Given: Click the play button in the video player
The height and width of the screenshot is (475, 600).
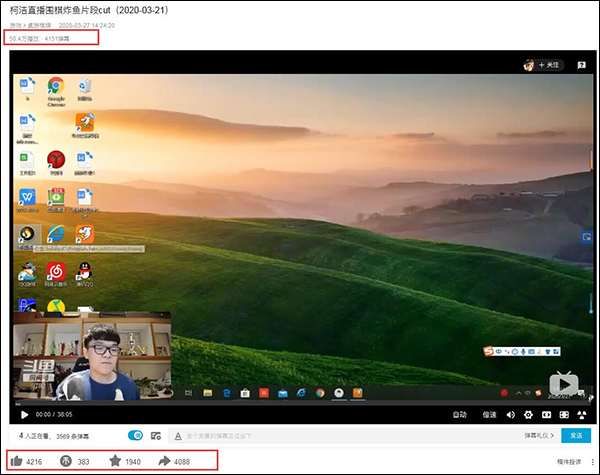Looking at the screenshot, I should (x=24, y=414).
